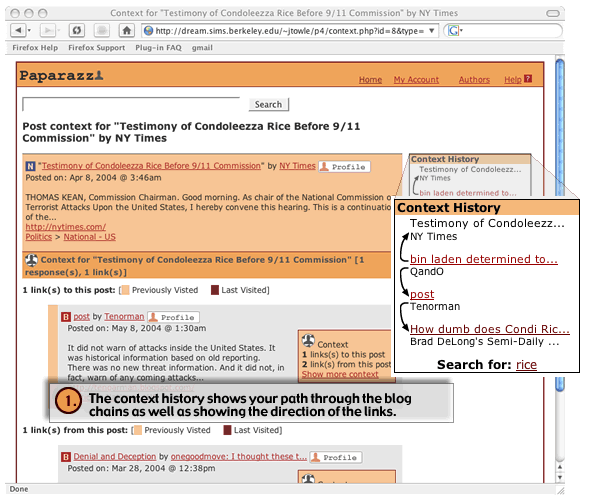Follow the http://nytimes.com/ link
The image size is (608, 498).
pyautogui.click(x=66, y=227)
